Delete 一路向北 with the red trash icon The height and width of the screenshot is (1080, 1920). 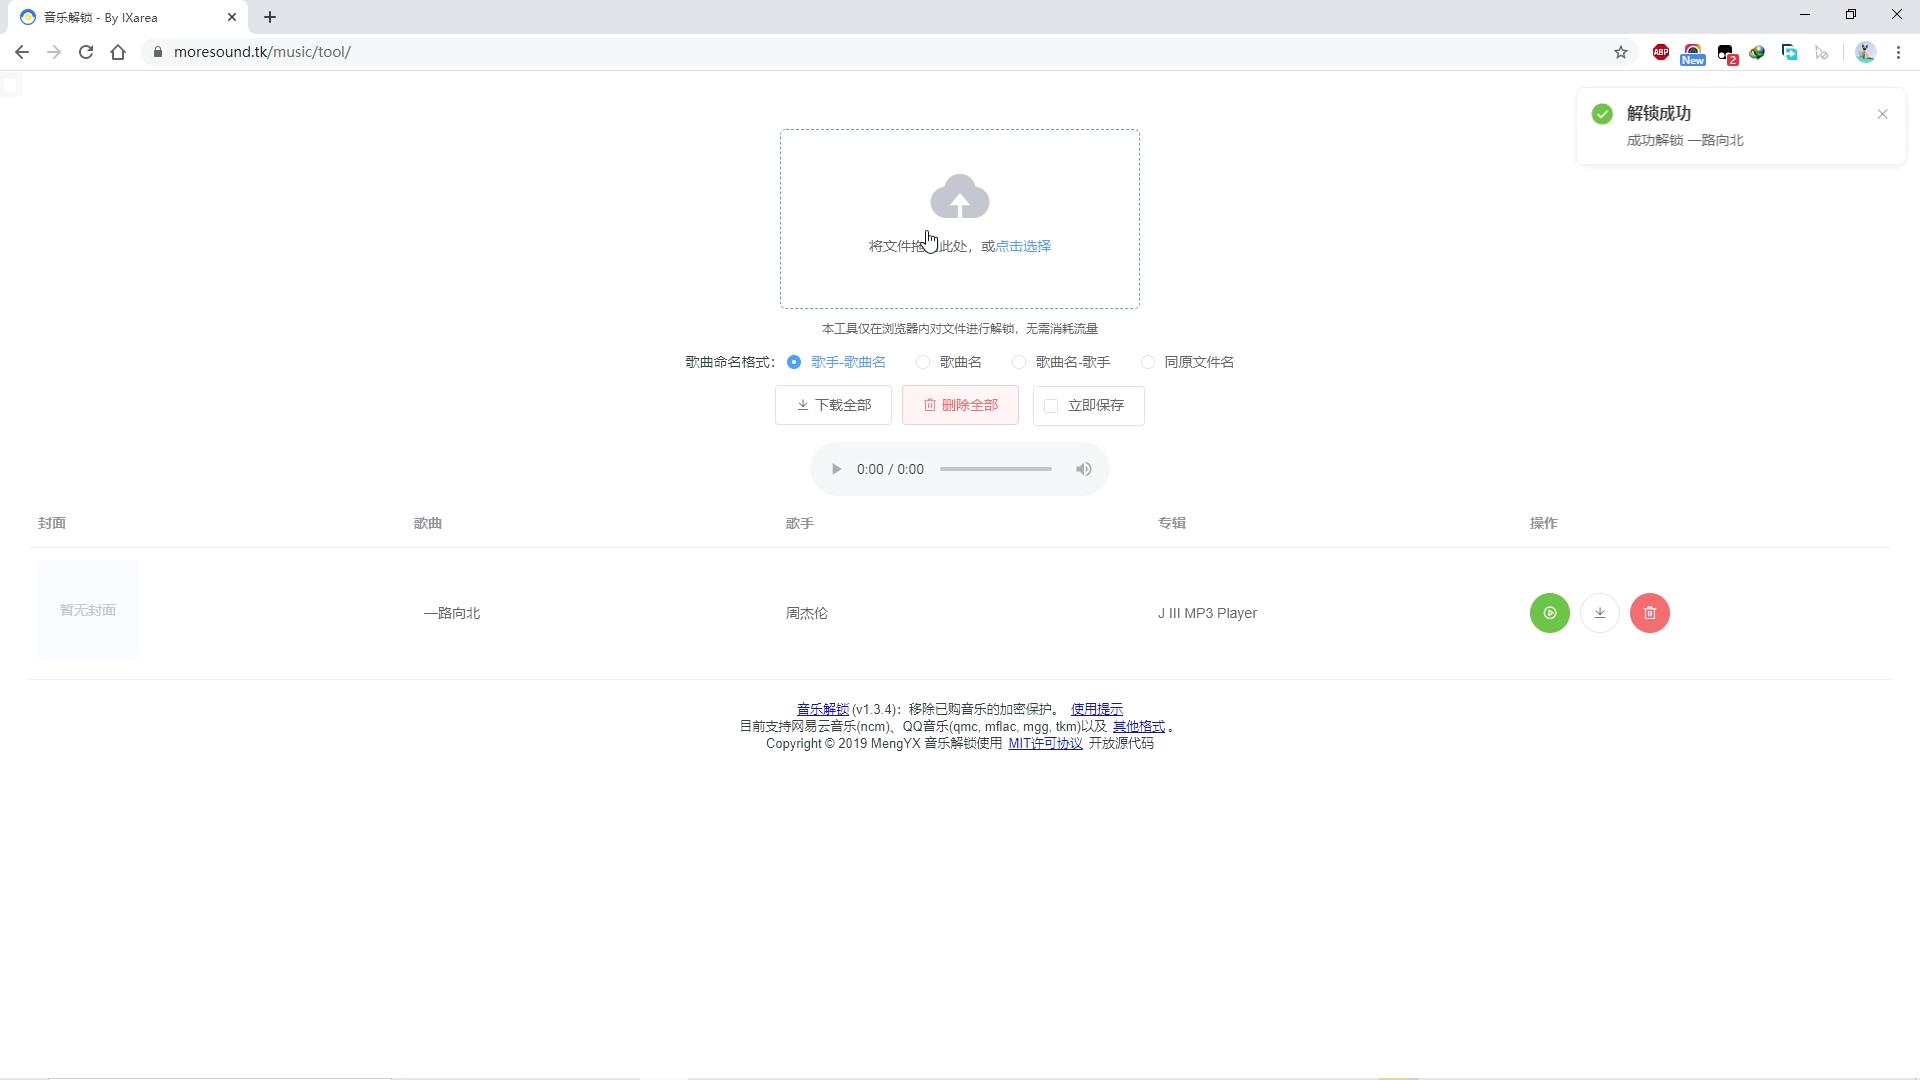[1649, 612]
